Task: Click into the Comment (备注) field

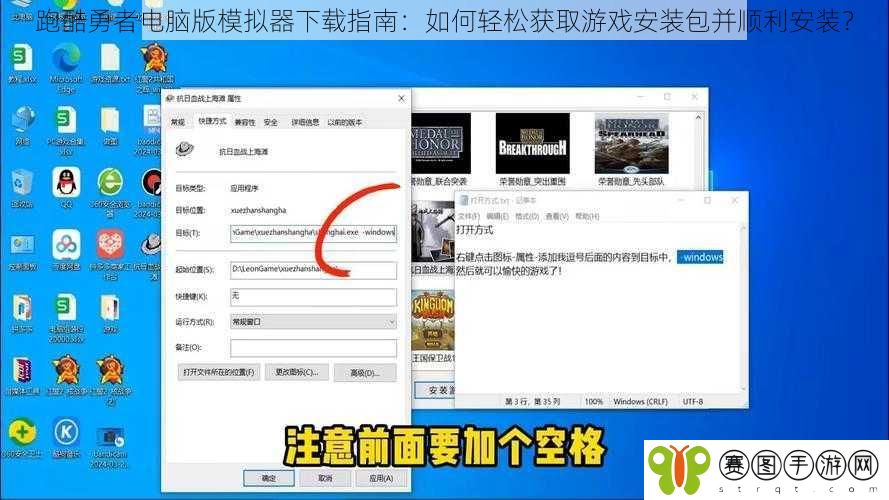Action: pos(314,348)
